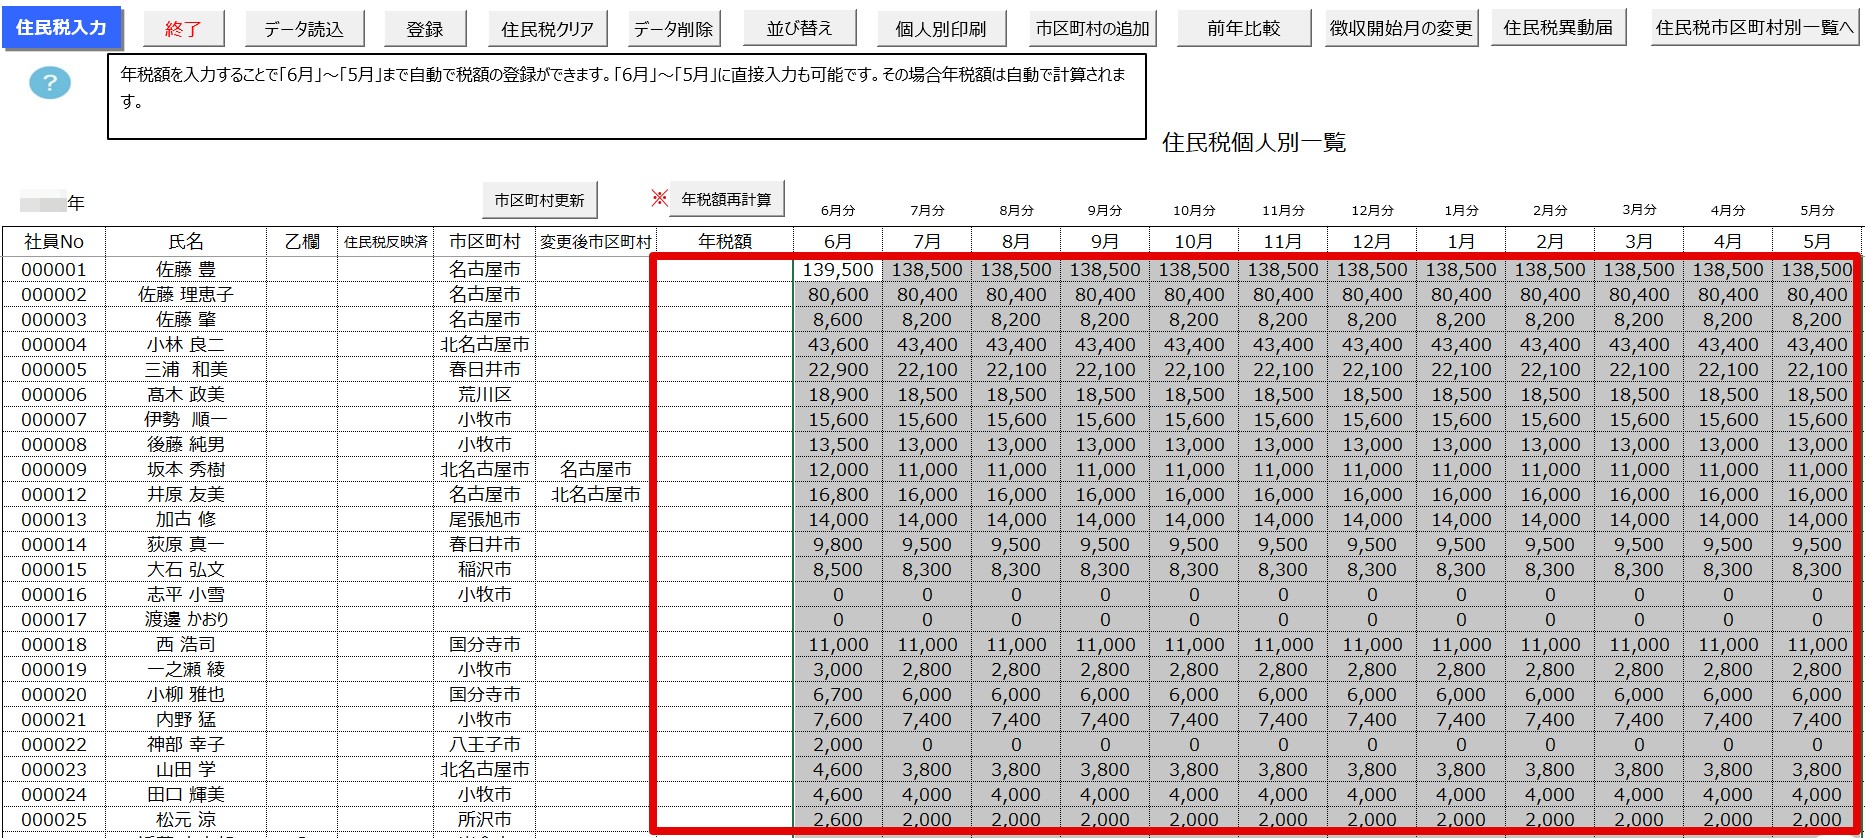
Task: Click the 並び替え button
Action: click(800, 29)
